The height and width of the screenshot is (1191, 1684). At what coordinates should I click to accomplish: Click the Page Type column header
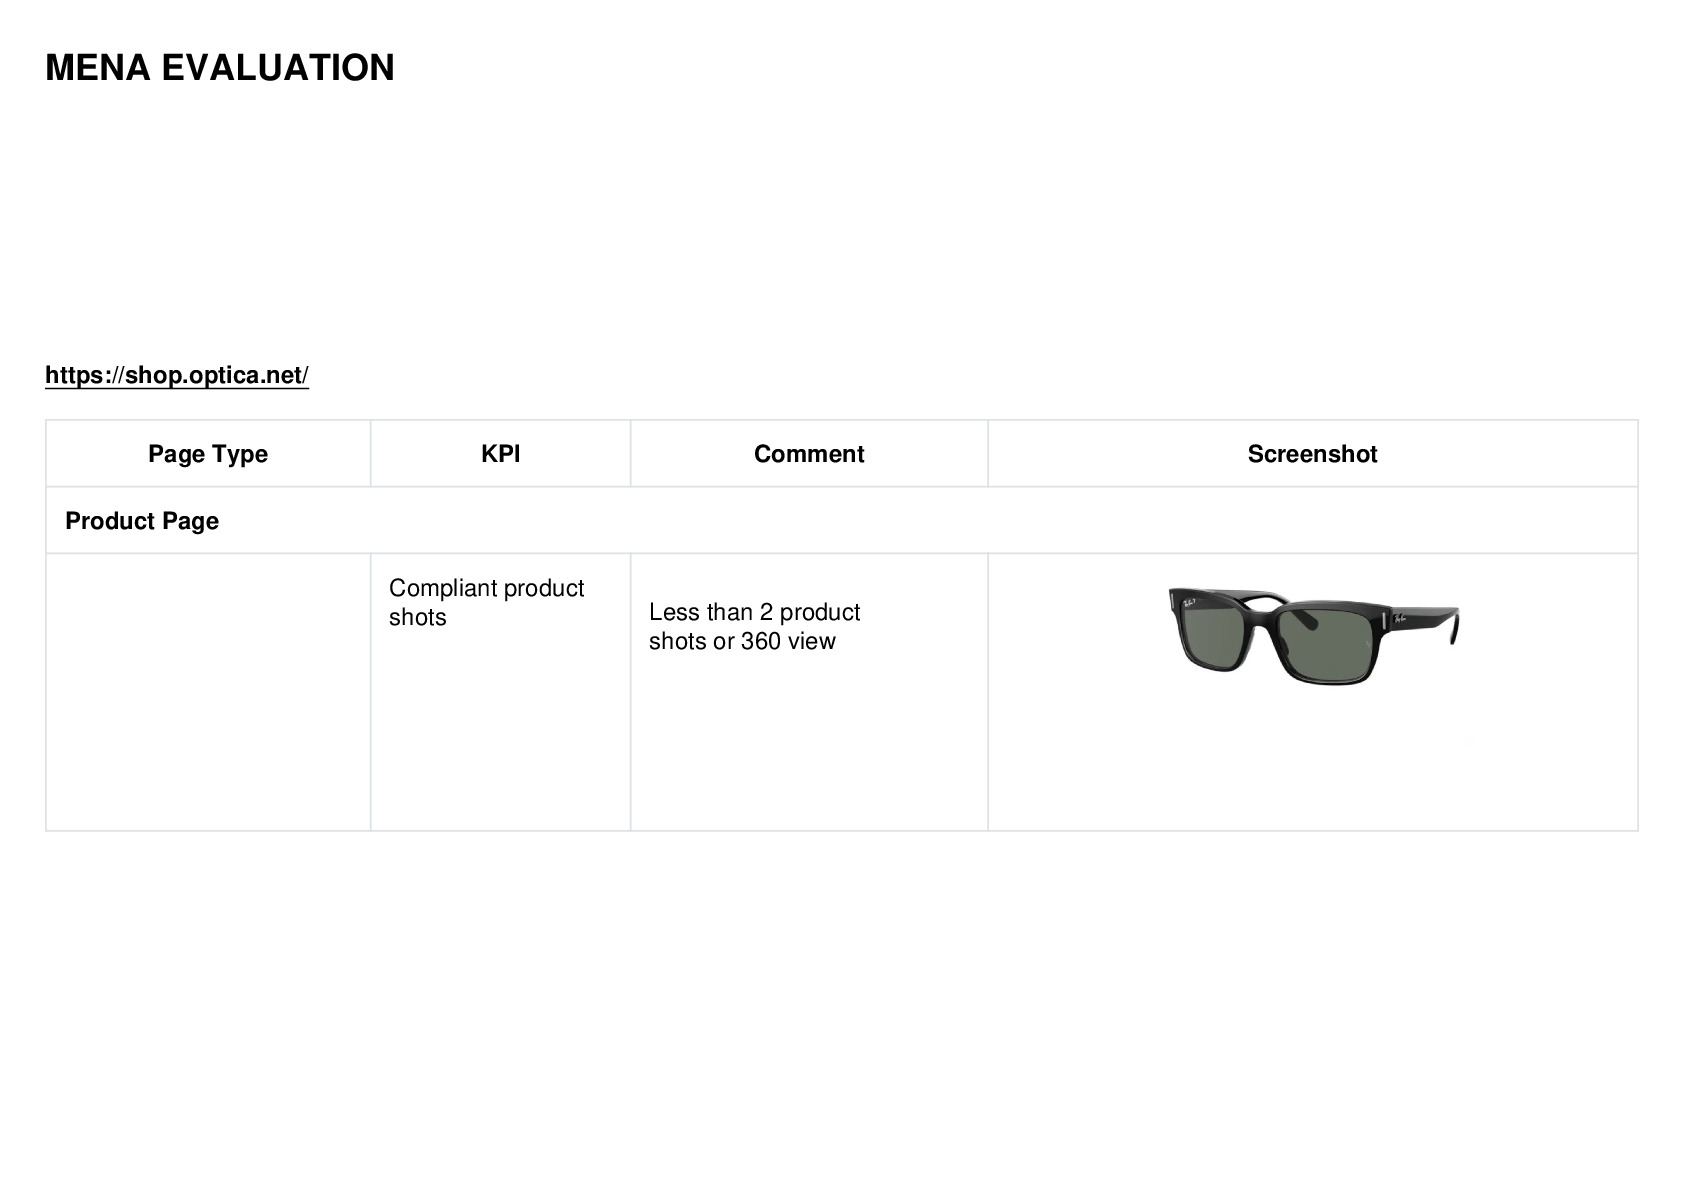208,454
